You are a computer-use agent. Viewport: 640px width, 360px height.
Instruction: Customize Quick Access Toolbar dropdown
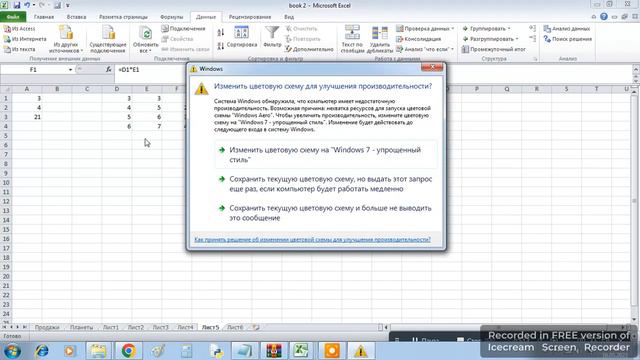68,5
